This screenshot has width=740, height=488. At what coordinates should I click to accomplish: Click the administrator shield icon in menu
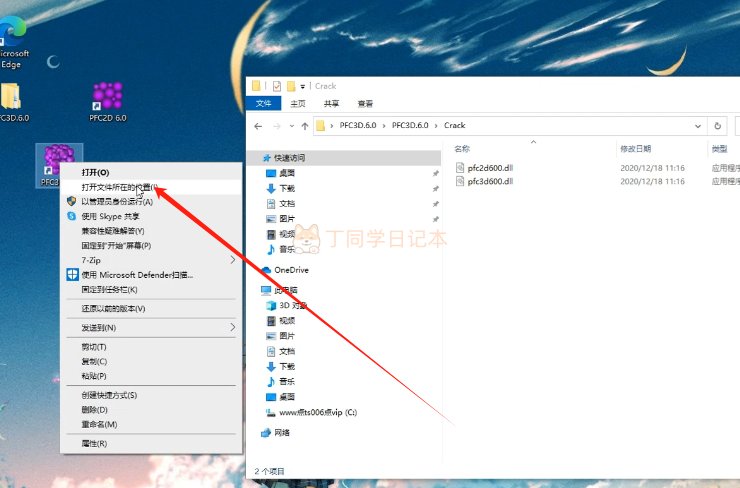click(x=71, y=202)
